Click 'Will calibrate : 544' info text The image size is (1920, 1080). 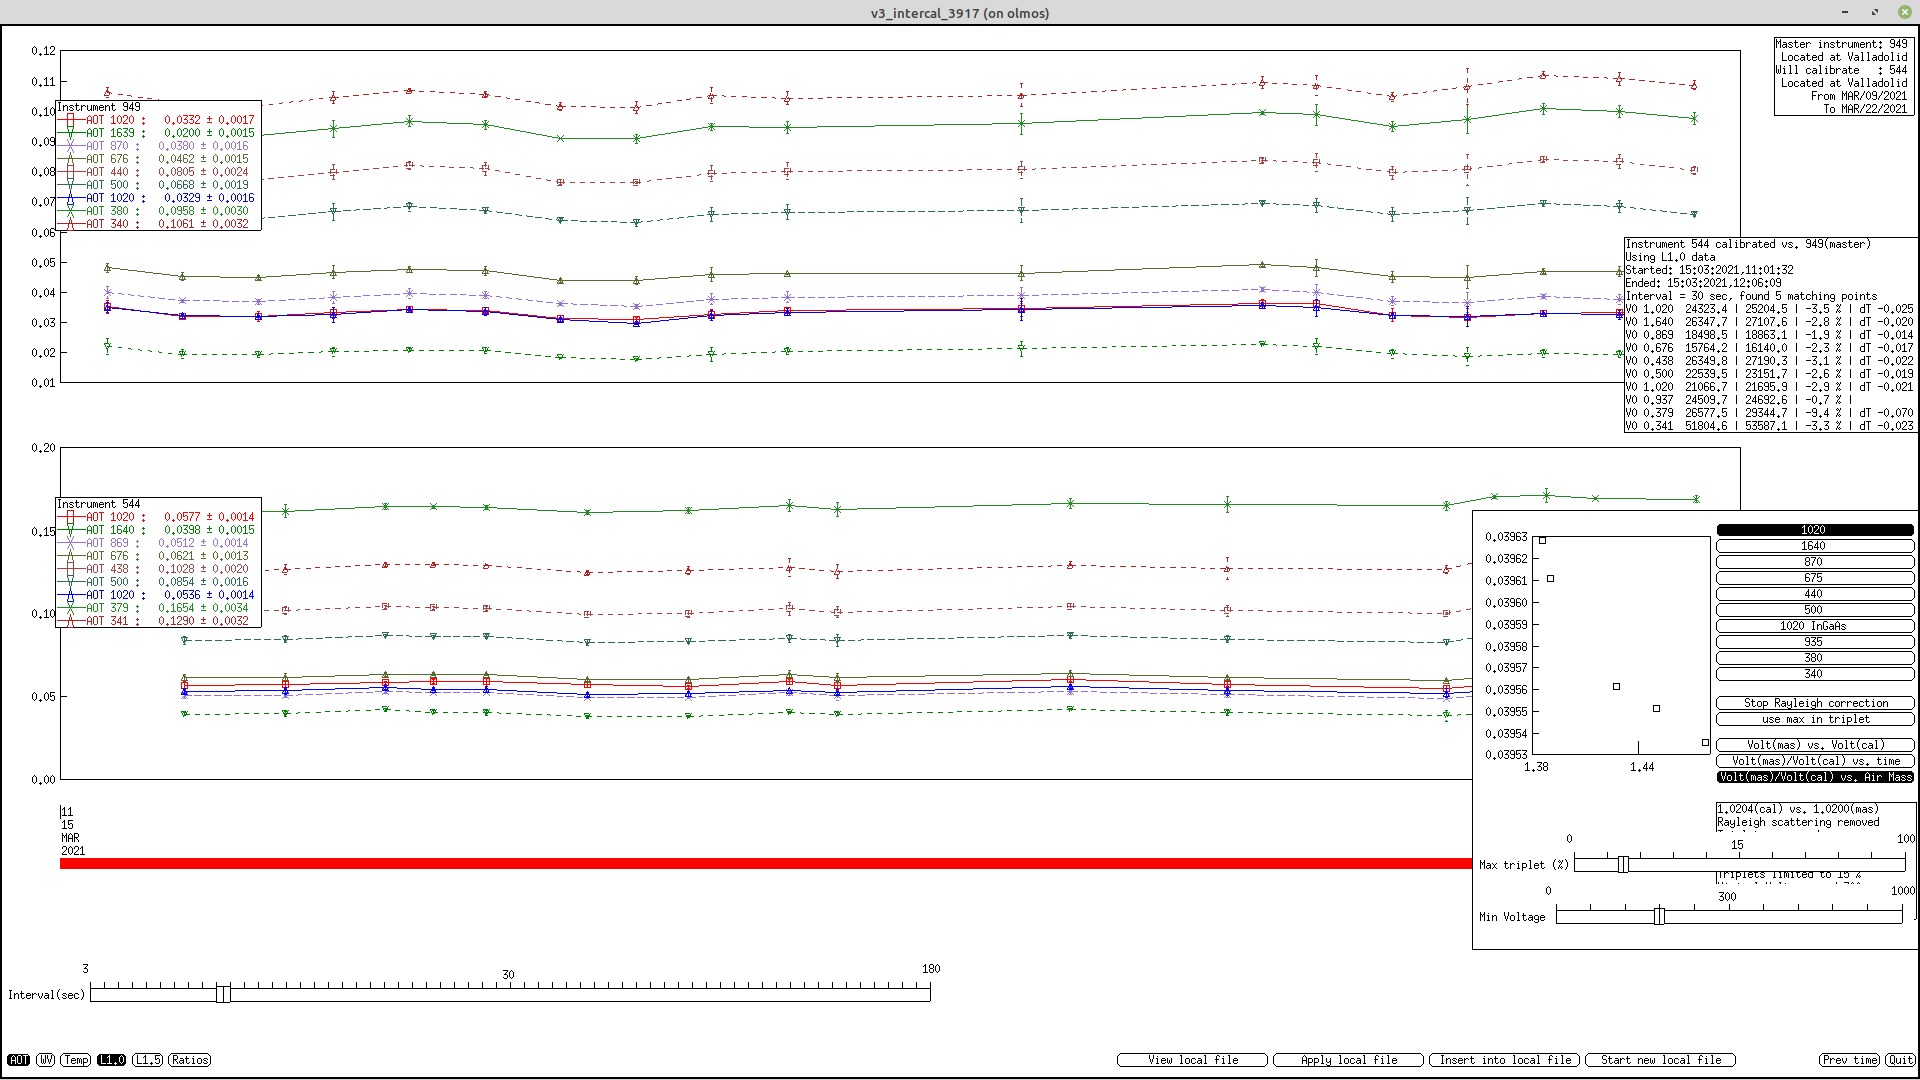point(1841,70)
